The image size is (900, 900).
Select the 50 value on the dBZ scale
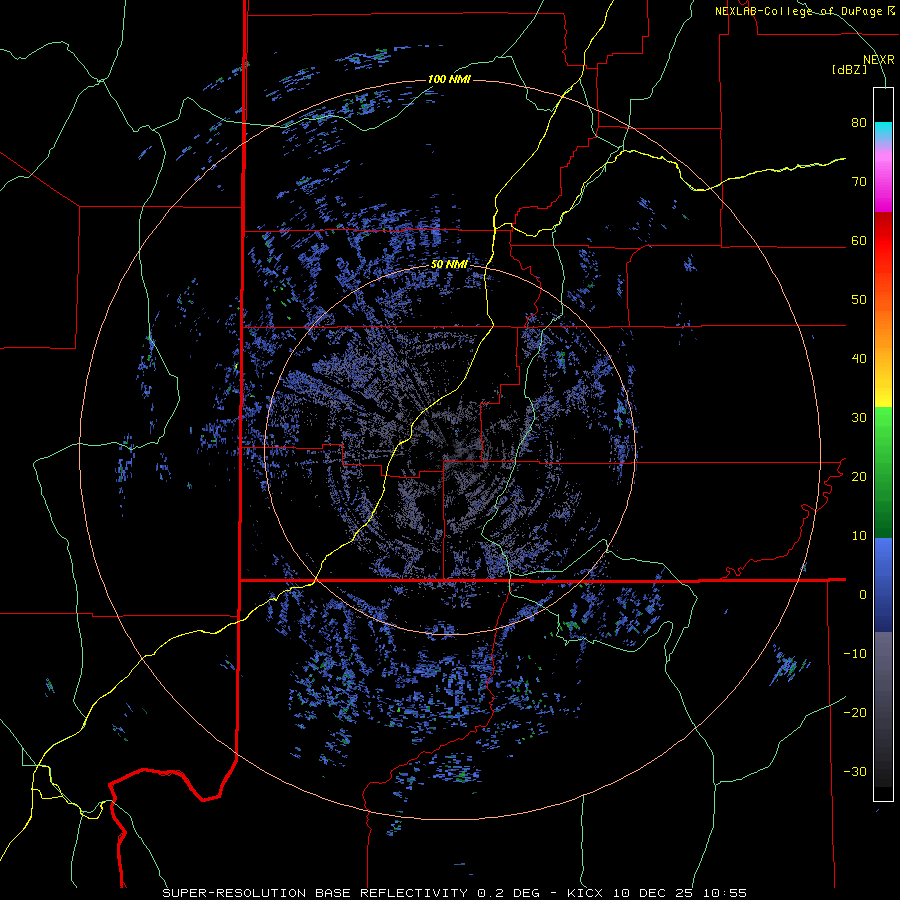(859, 300)
